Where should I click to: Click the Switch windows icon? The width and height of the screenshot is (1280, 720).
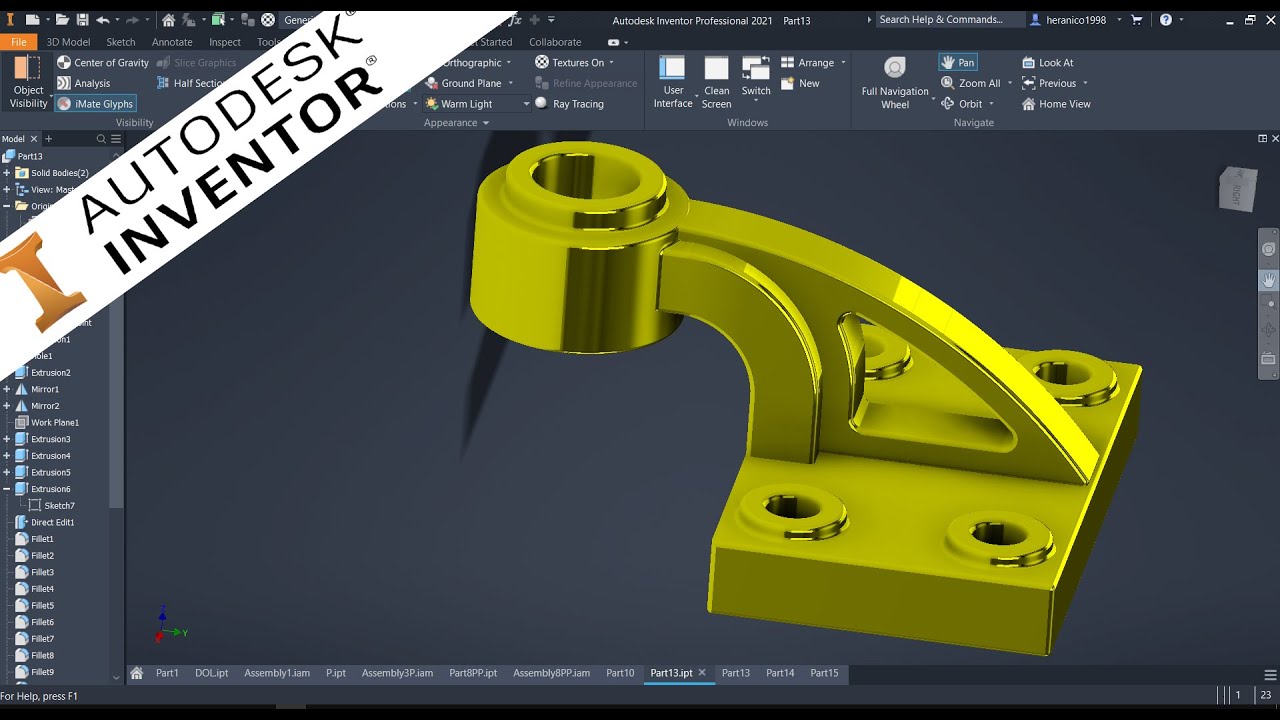(756, 68)
